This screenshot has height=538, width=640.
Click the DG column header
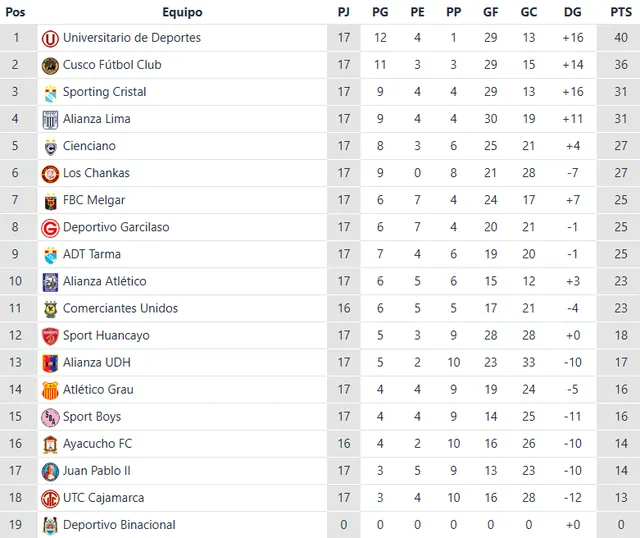click(x=572, y=12)
